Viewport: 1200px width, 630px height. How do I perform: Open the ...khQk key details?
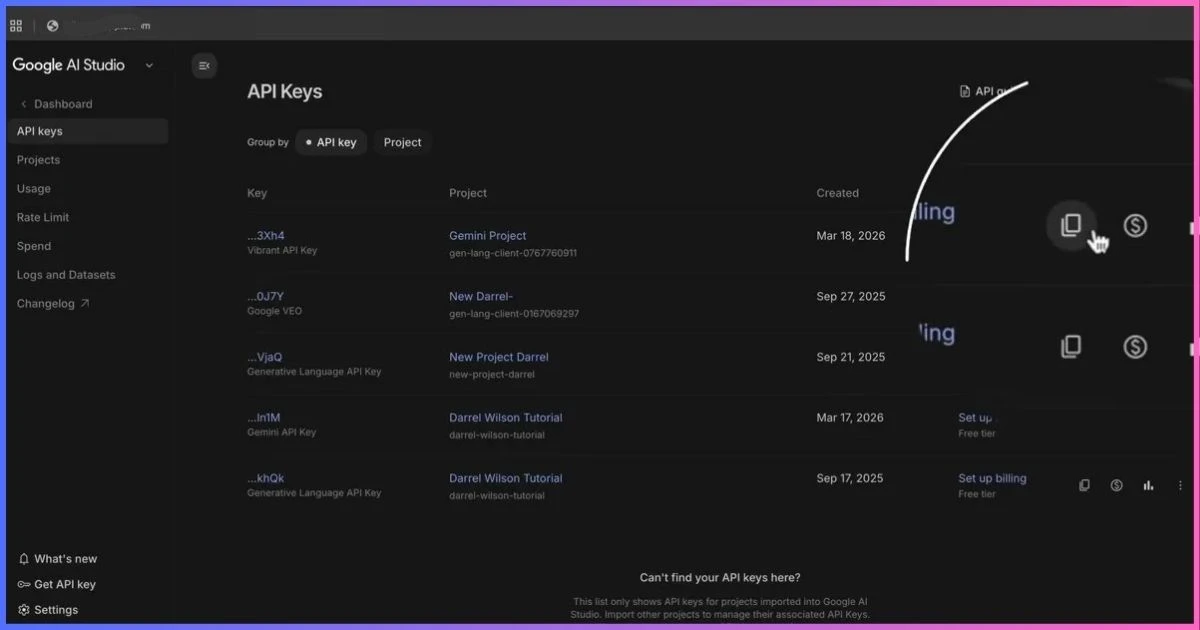pyautogui.click(x=266, y=478)
